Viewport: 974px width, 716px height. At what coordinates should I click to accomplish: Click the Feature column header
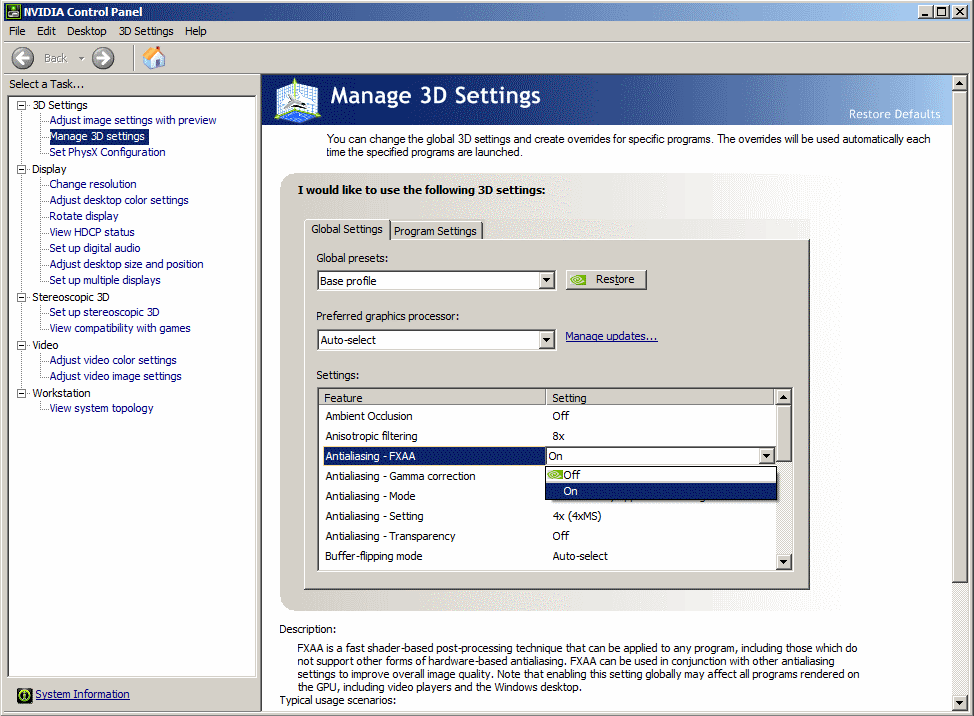pyautogui.click(x=432, y=397)
